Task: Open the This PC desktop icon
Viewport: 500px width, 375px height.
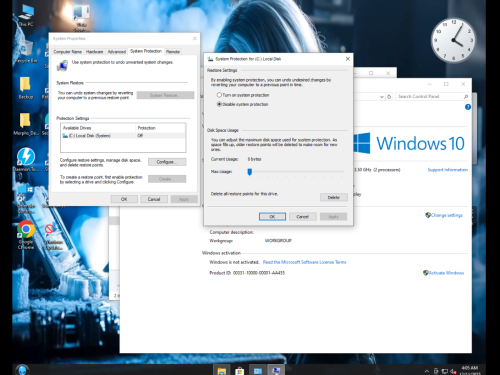Action: pyautogui.click(x=26, y=15)
